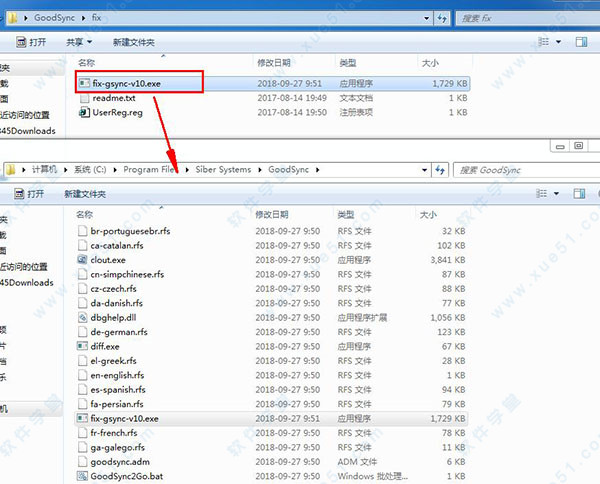The image size is (600, 484).
Task: Click the 搜索 GoodSync search box
Action: pos(520,170)
